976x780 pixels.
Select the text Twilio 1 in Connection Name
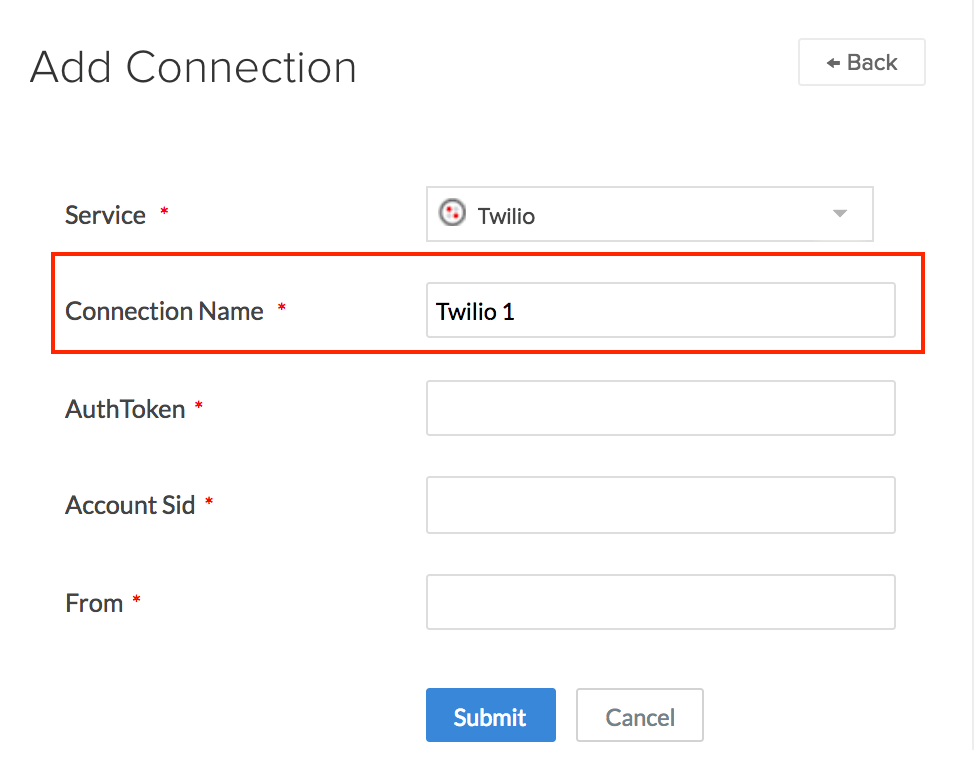click(474, 310)
